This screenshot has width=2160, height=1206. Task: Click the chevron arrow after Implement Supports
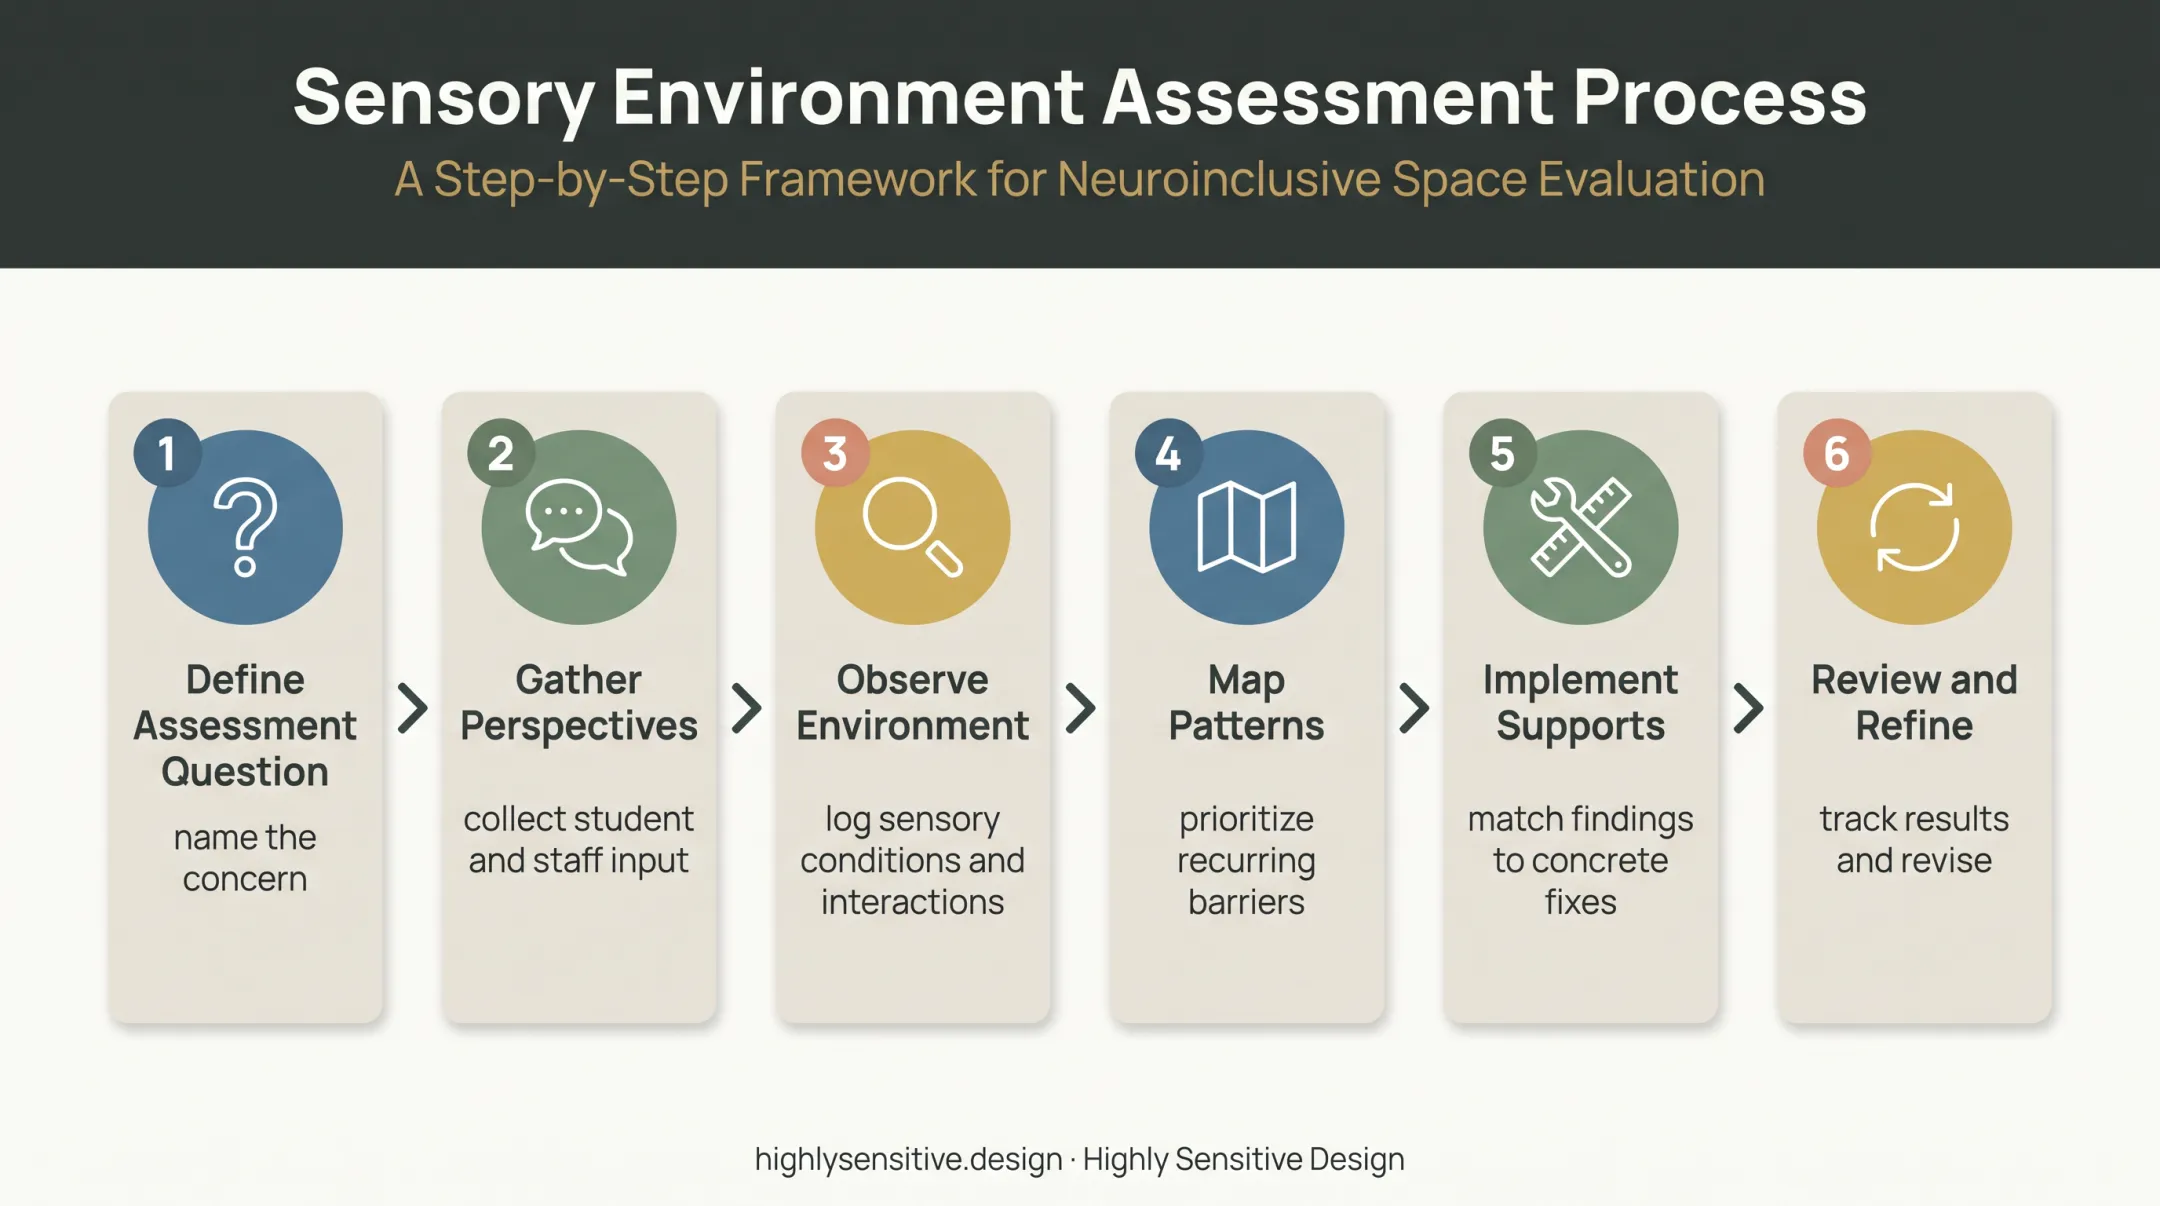pyautogui.click(x=1748, y=708)
